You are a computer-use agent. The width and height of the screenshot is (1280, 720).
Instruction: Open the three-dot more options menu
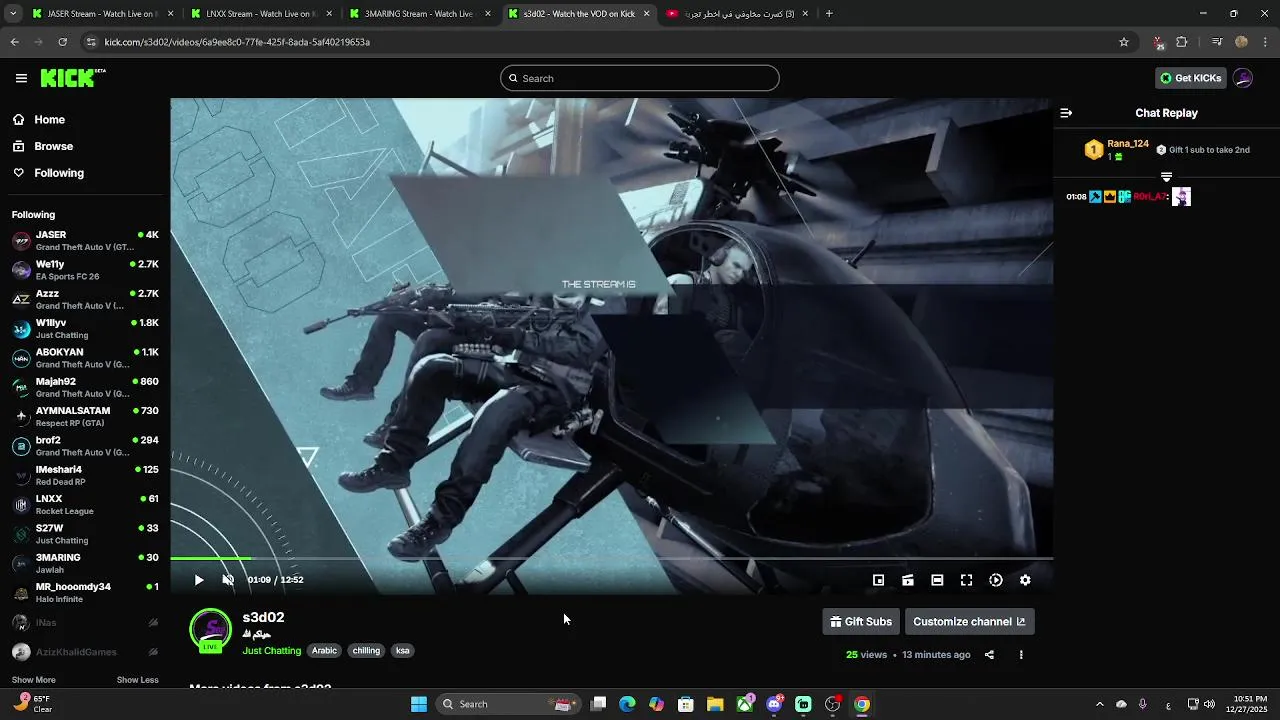click(x=1021, y=655)
